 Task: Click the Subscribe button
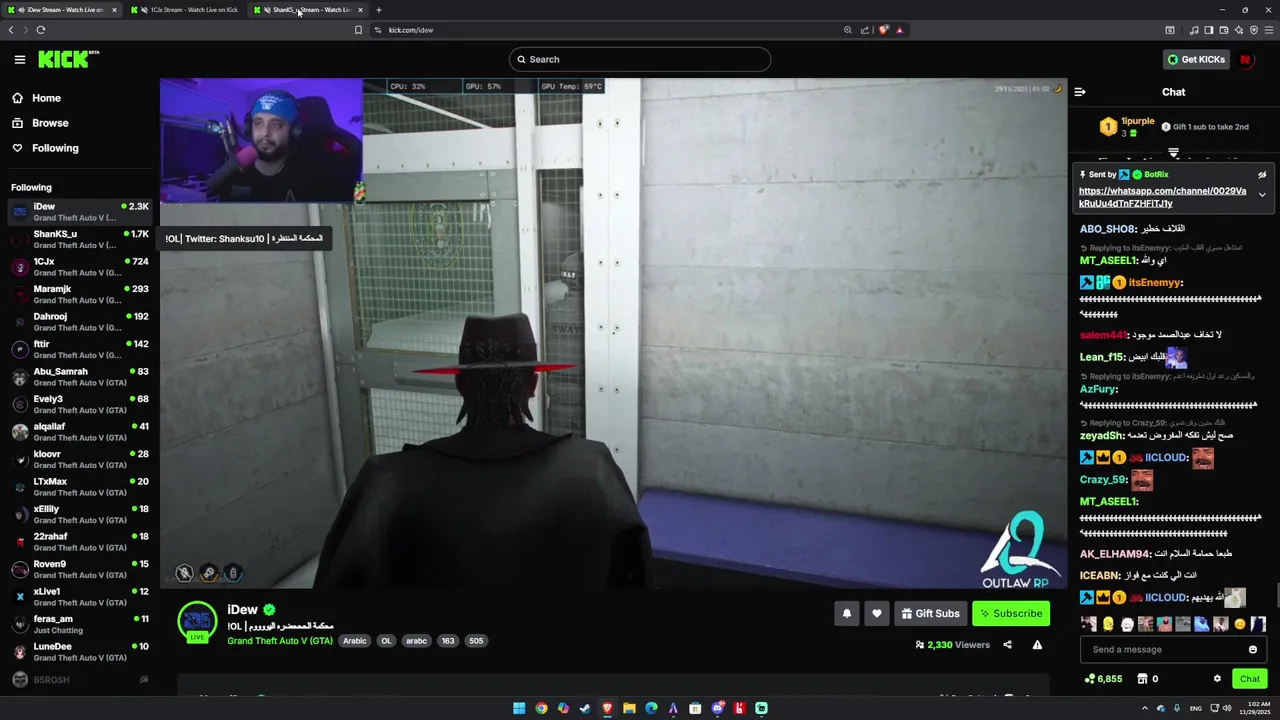click(1011, 613)
